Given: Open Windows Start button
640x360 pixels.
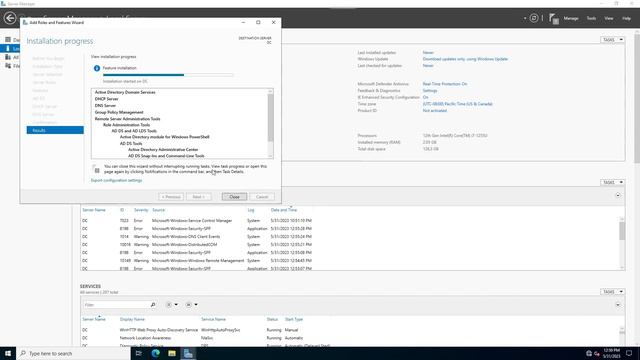Looking at the screenshot, I should point(8,353).
